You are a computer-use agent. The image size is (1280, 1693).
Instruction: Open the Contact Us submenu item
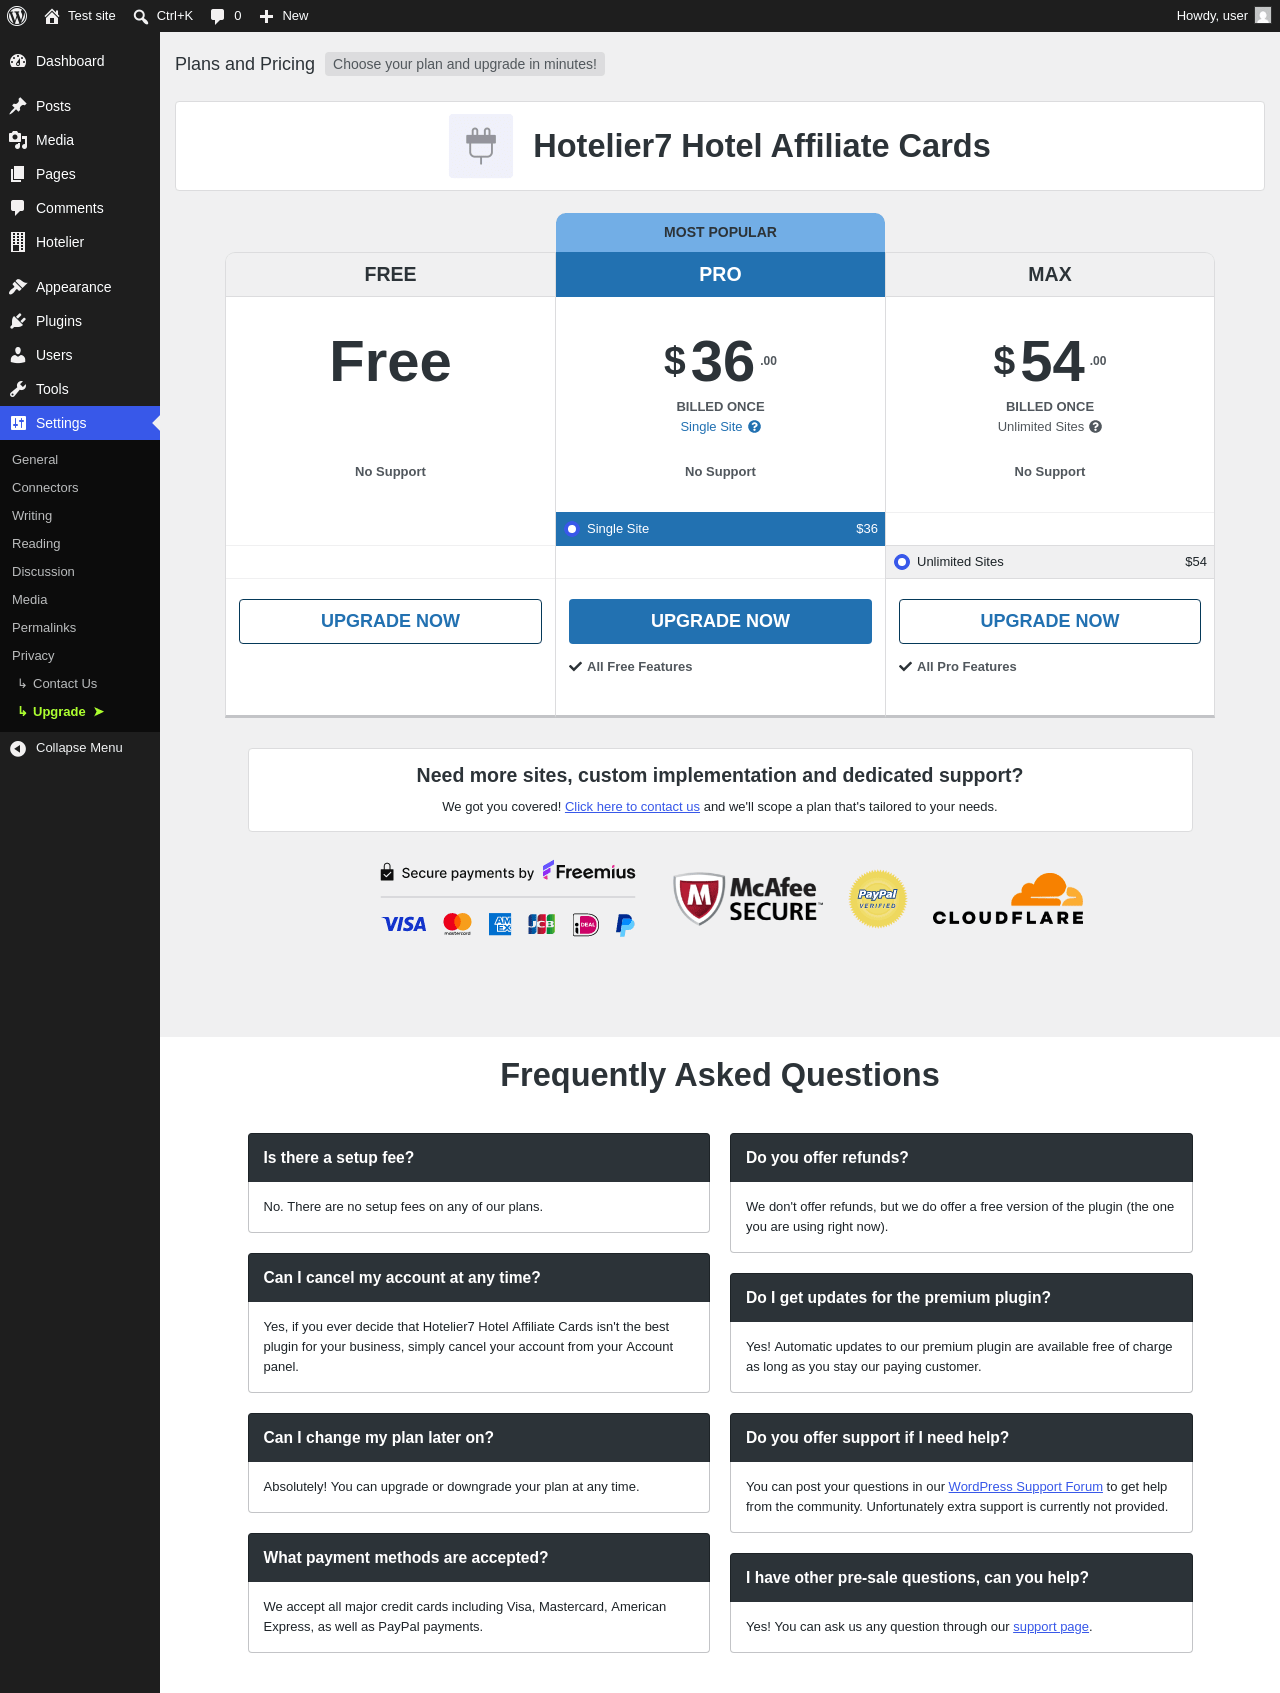(65, 684)
